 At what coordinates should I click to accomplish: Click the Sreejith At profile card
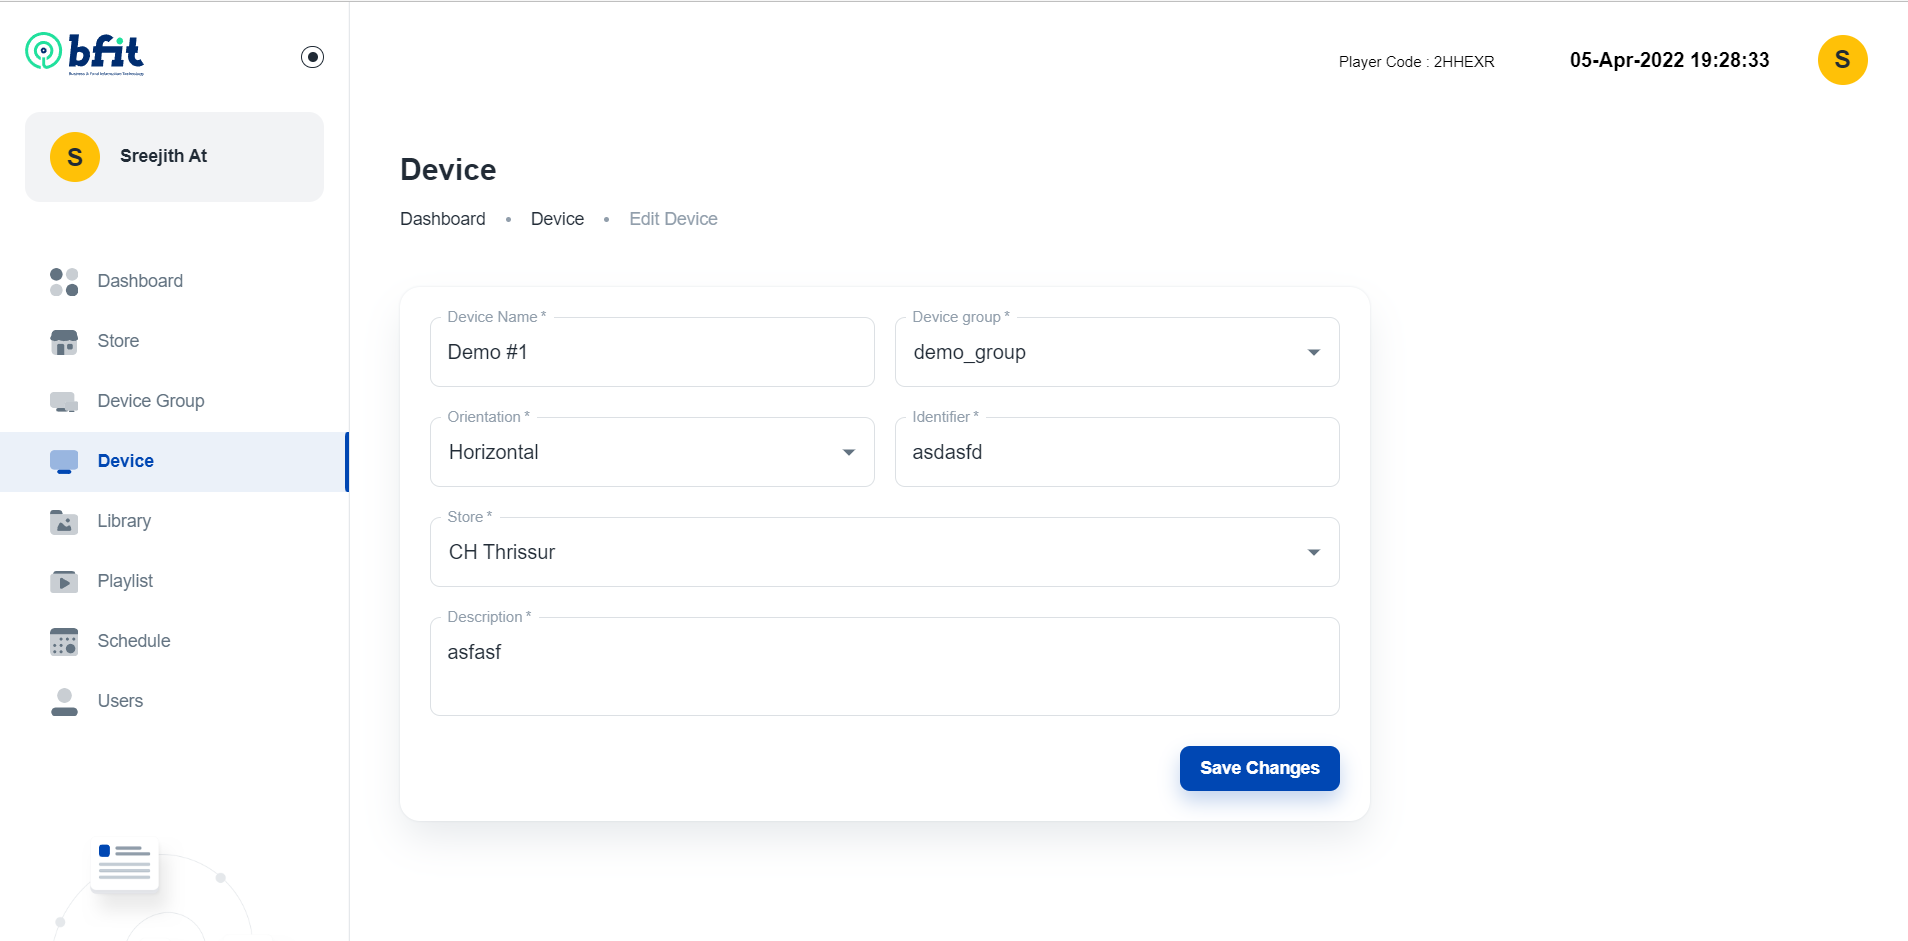point(174,157)
